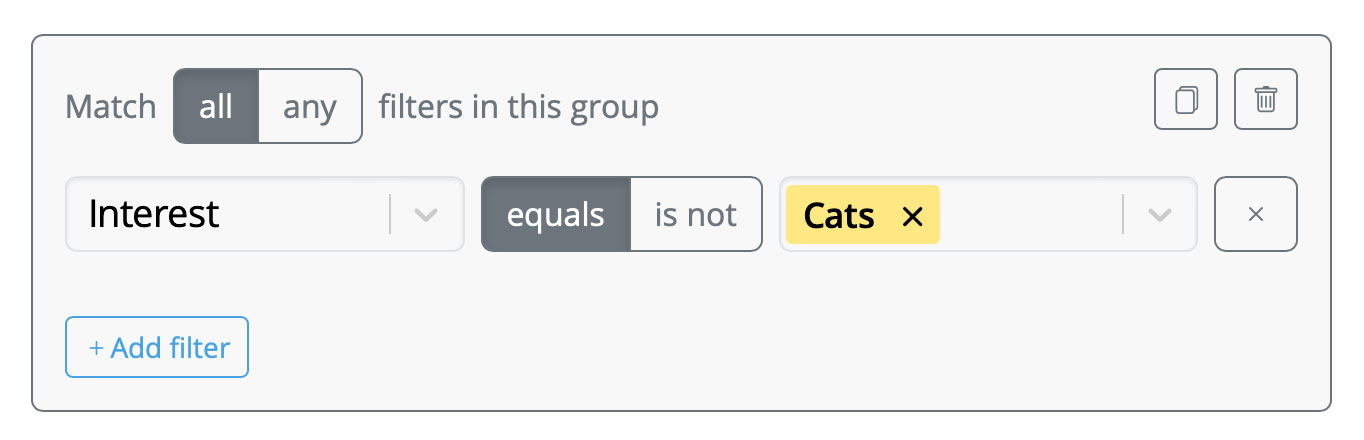Click the "filters in this group" text
Image resolution: width=1364 pixels, height=440 pixels.
519,106
